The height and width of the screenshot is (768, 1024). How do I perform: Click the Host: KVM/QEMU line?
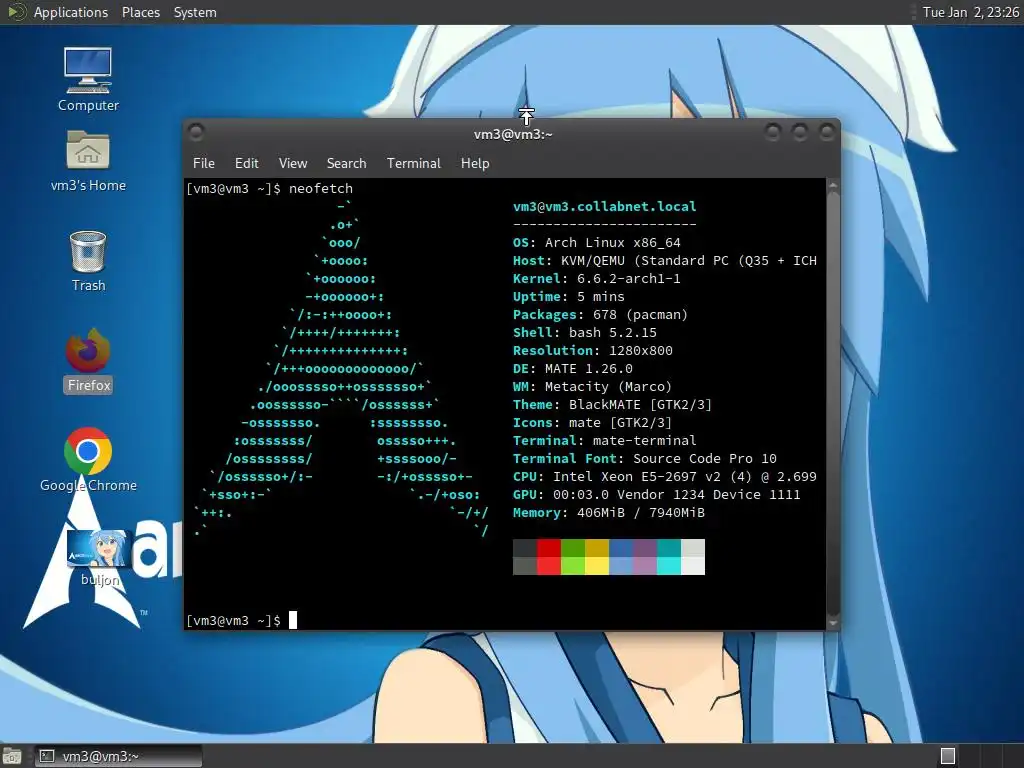tap(665, 261)
